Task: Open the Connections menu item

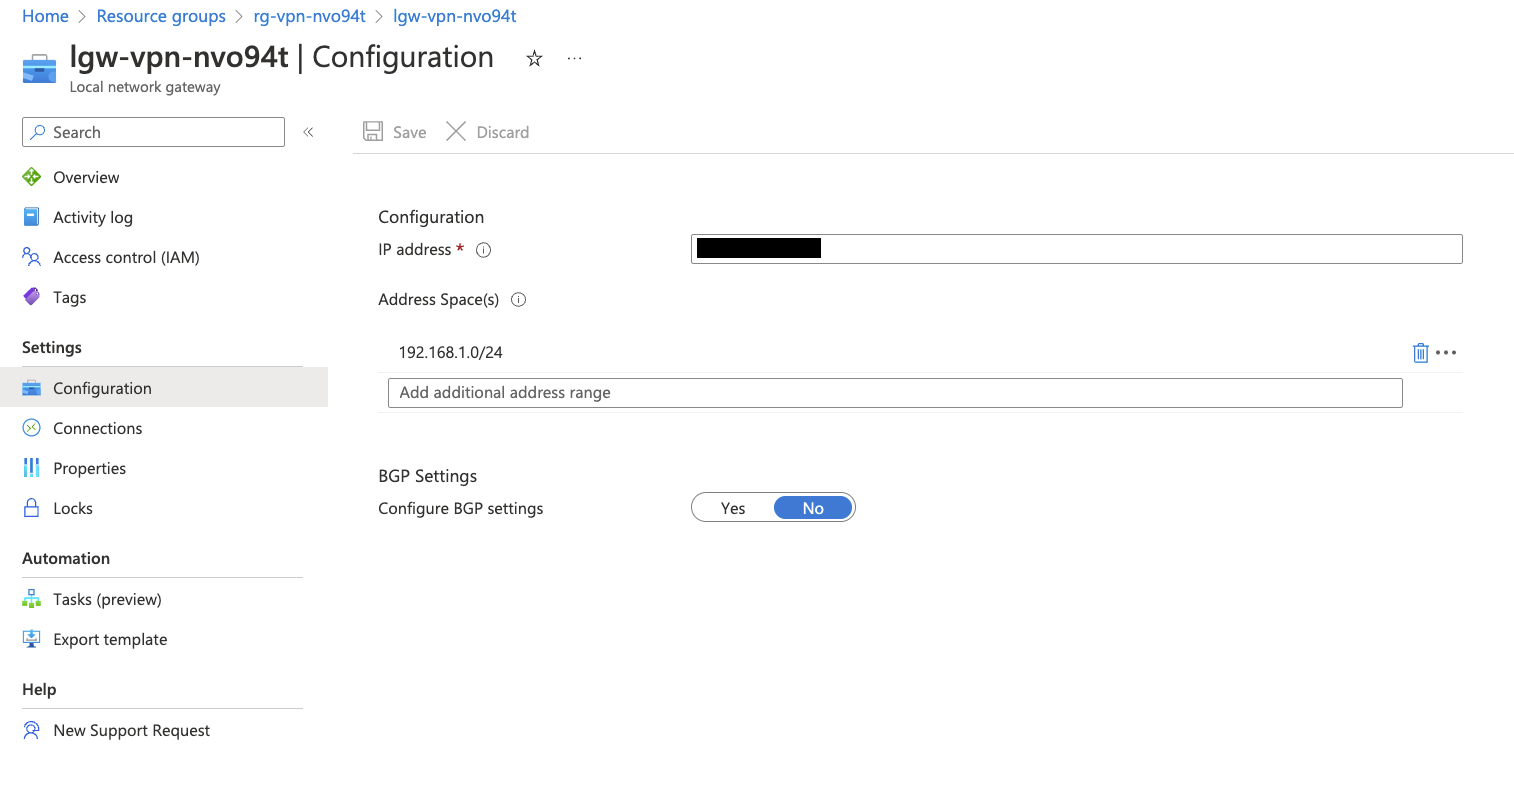Action: (x=98, y=428)
